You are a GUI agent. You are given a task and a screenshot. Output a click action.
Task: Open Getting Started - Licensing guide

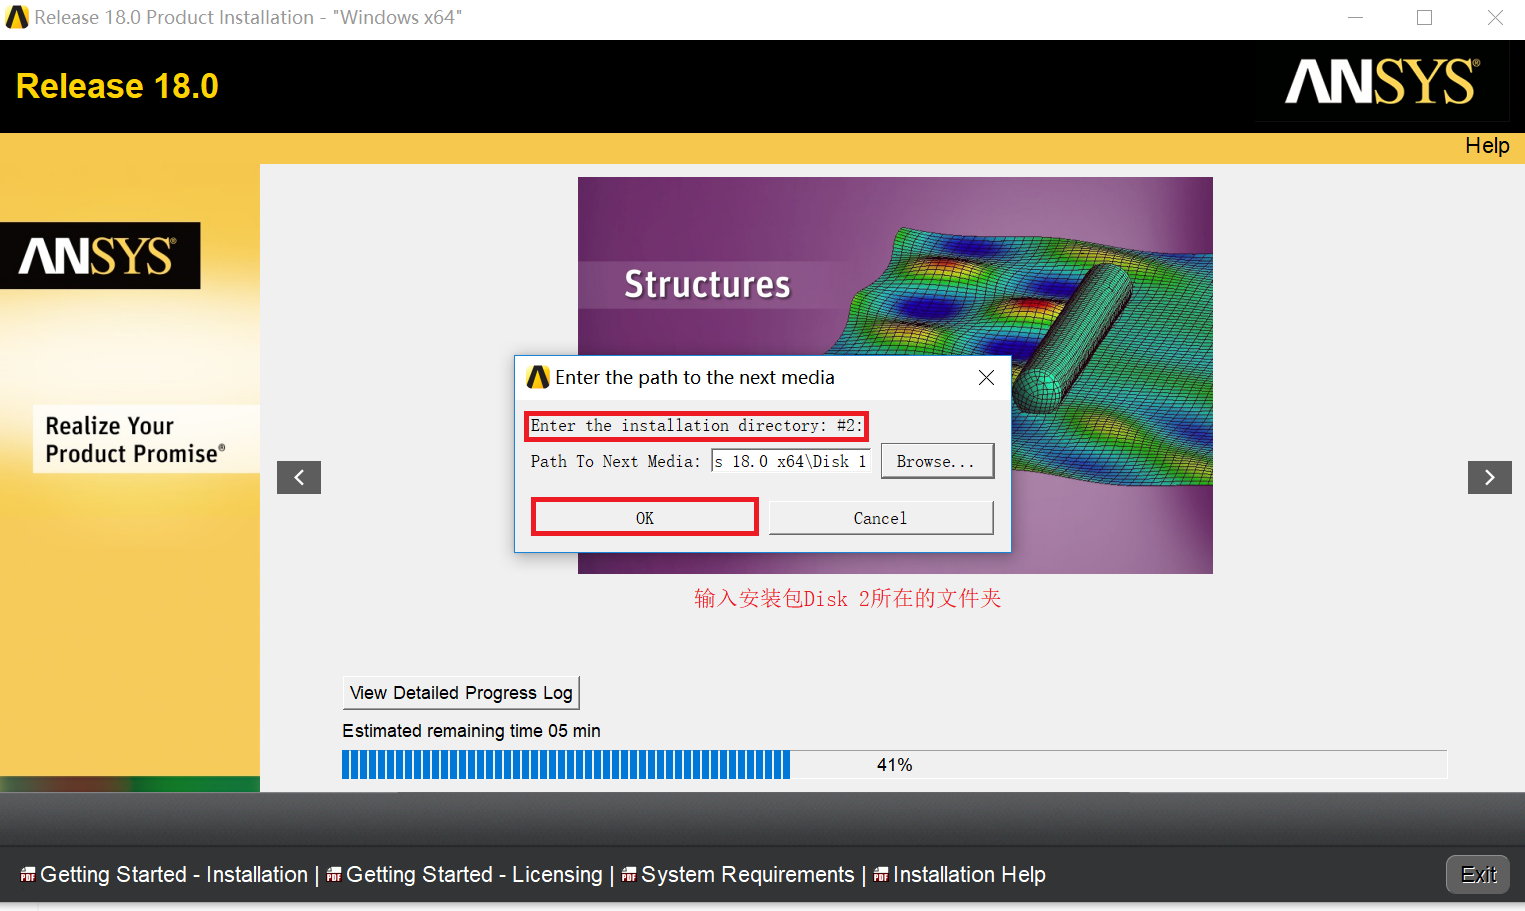474,875
